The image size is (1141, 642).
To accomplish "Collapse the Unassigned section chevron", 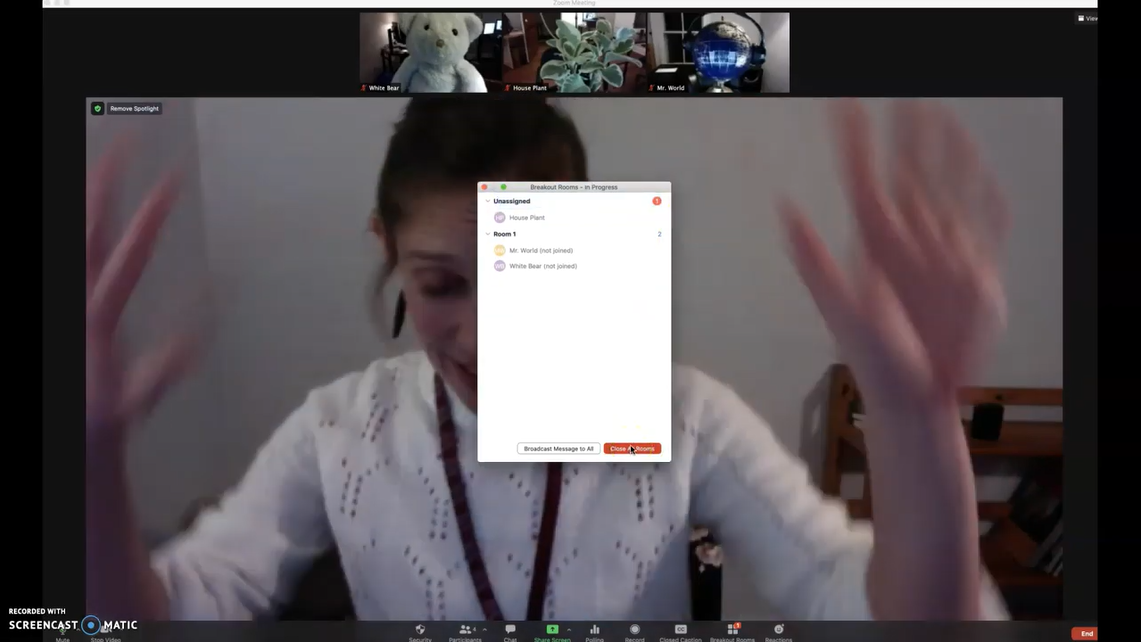I will click(x=488, y=201).
